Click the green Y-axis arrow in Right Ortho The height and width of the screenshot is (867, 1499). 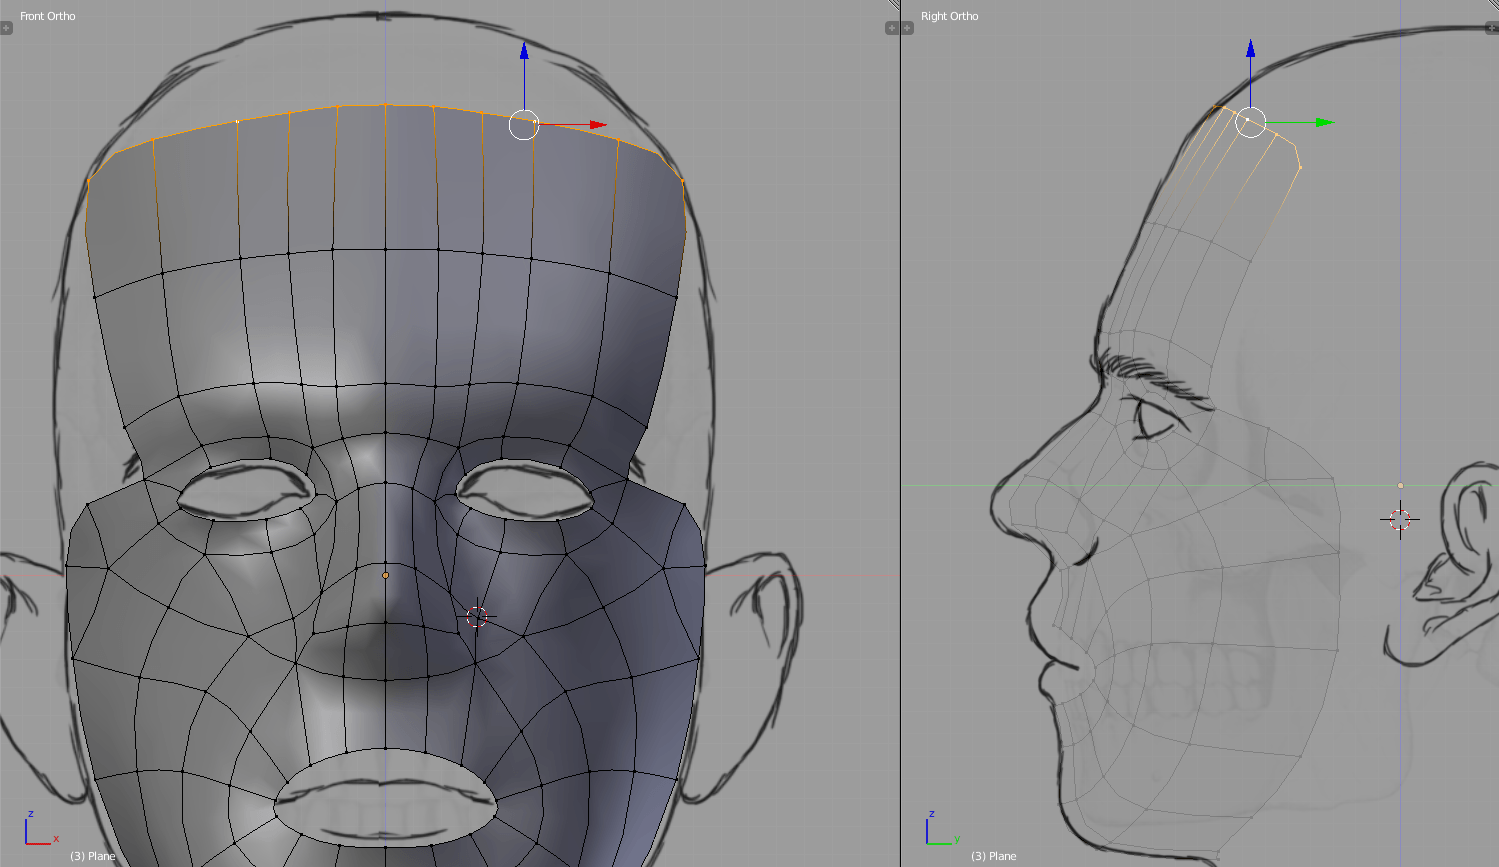(x=1324, y=122)
